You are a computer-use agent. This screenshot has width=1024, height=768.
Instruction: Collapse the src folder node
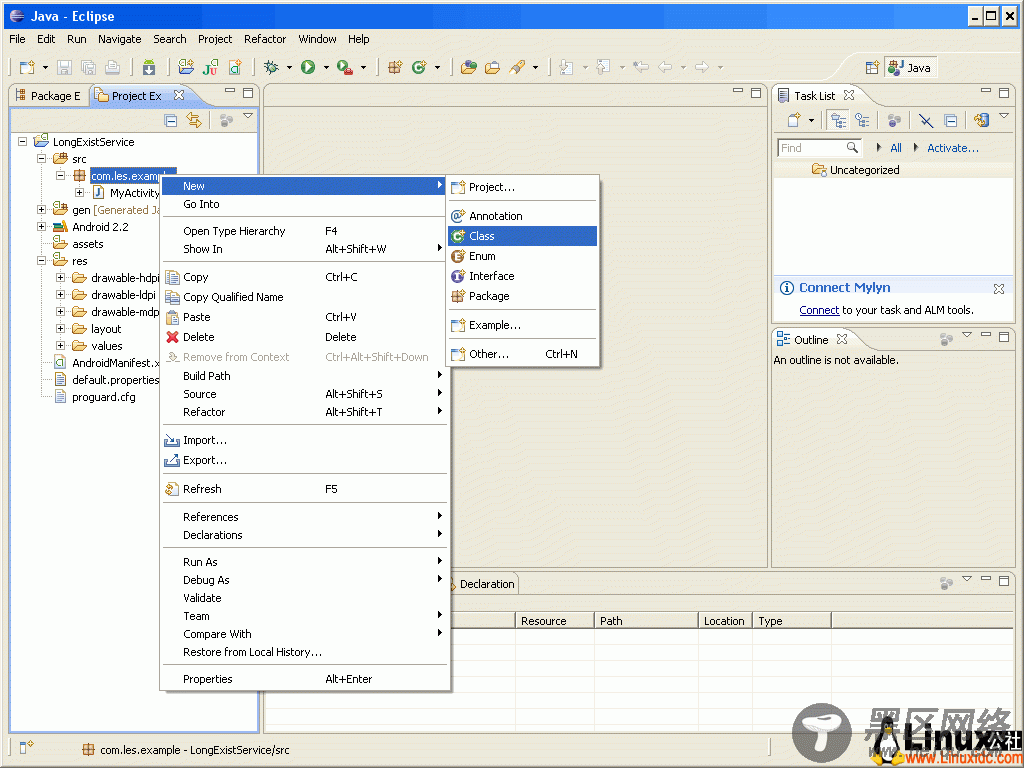42,158
